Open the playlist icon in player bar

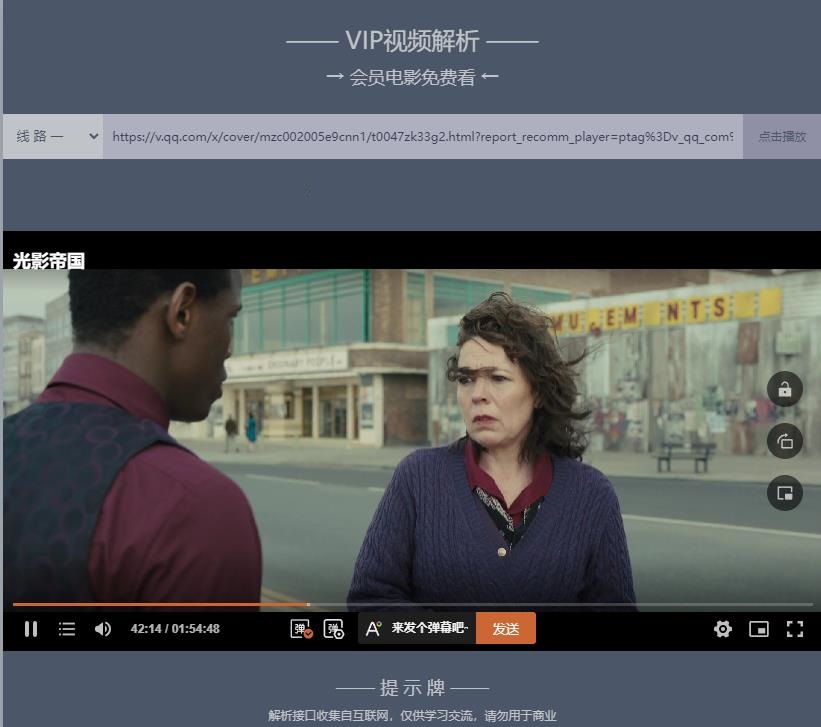tap(67, 629)
